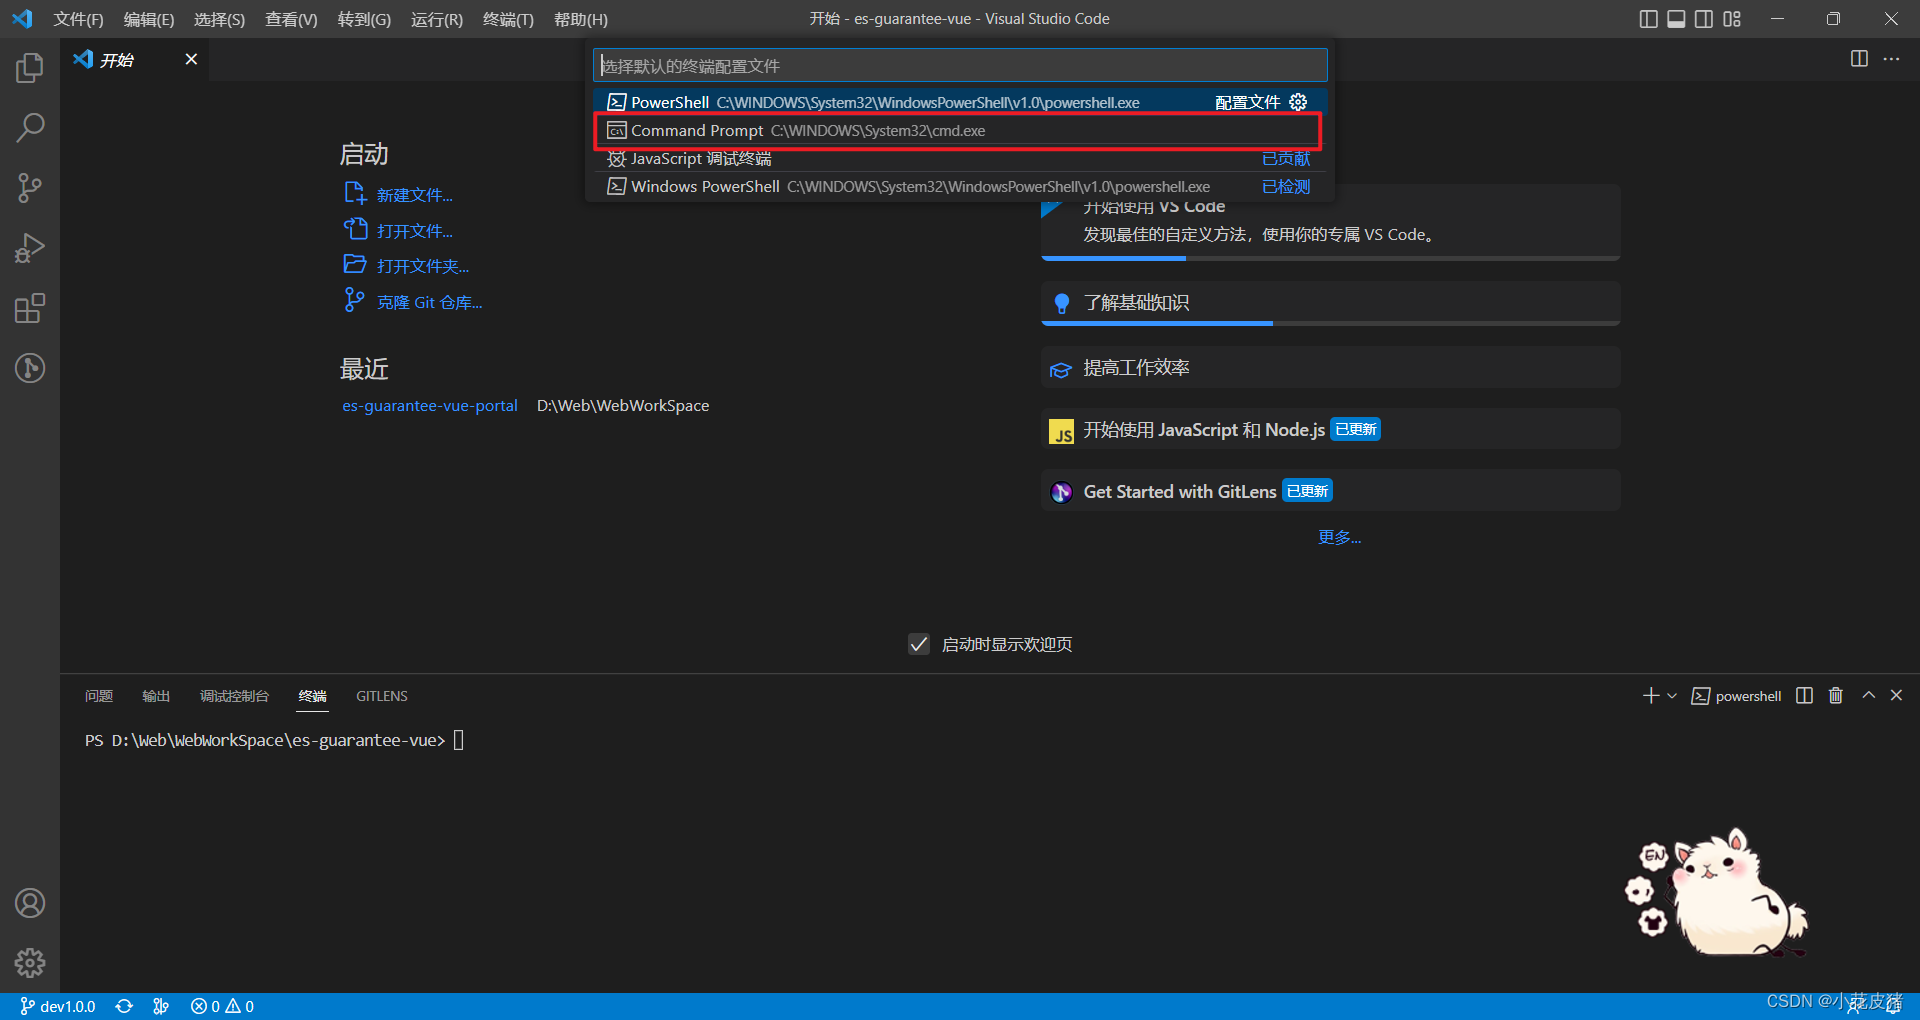
Task: Focus the terminal profile search input
Action: 960,65
